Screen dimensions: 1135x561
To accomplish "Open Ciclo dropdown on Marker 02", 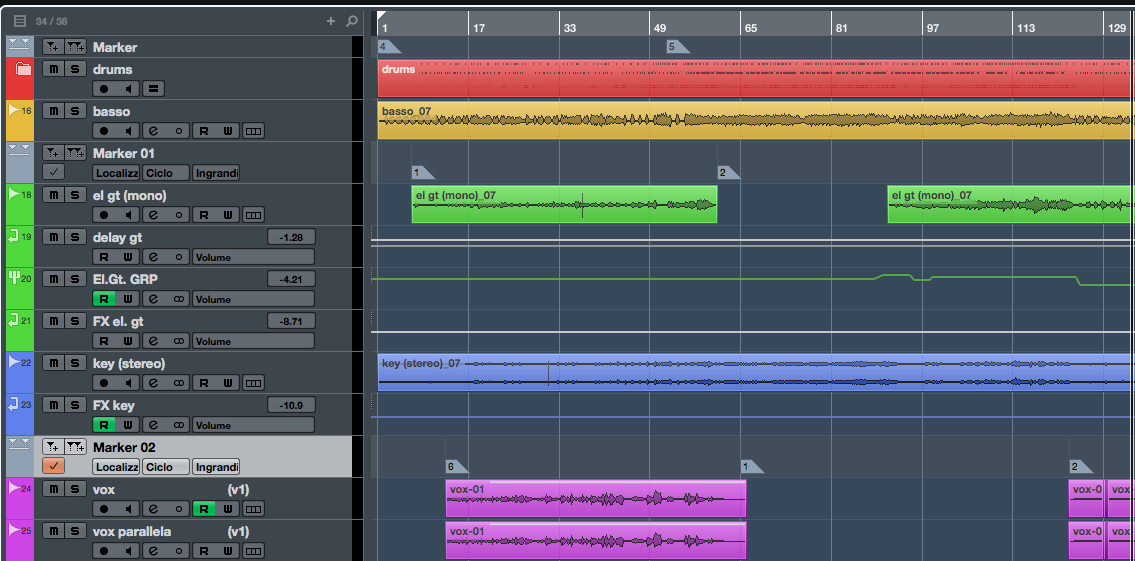I will tap(166, 467).
